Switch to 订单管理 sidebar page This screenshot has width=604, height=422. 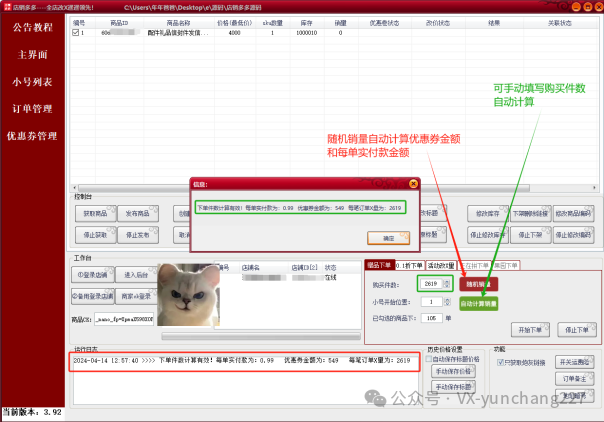(32, 109)
